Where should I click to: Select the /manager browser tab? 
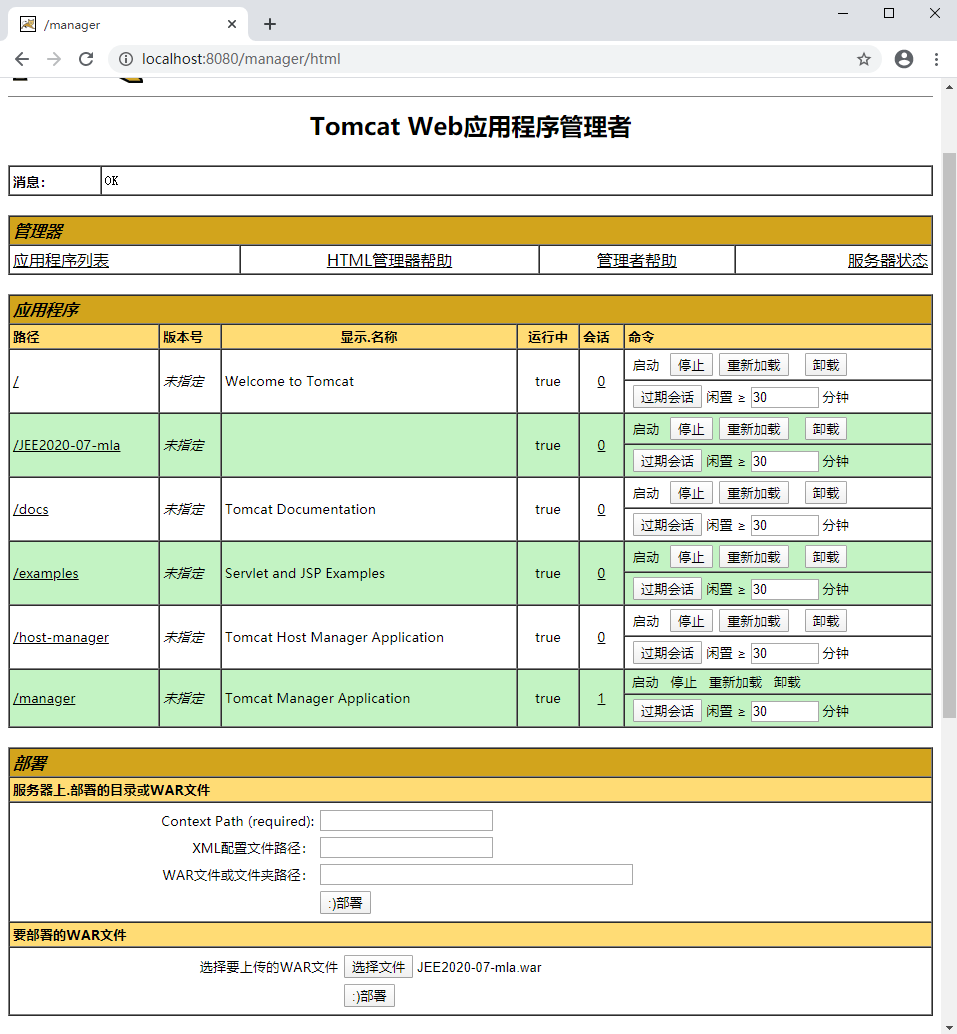128,24
